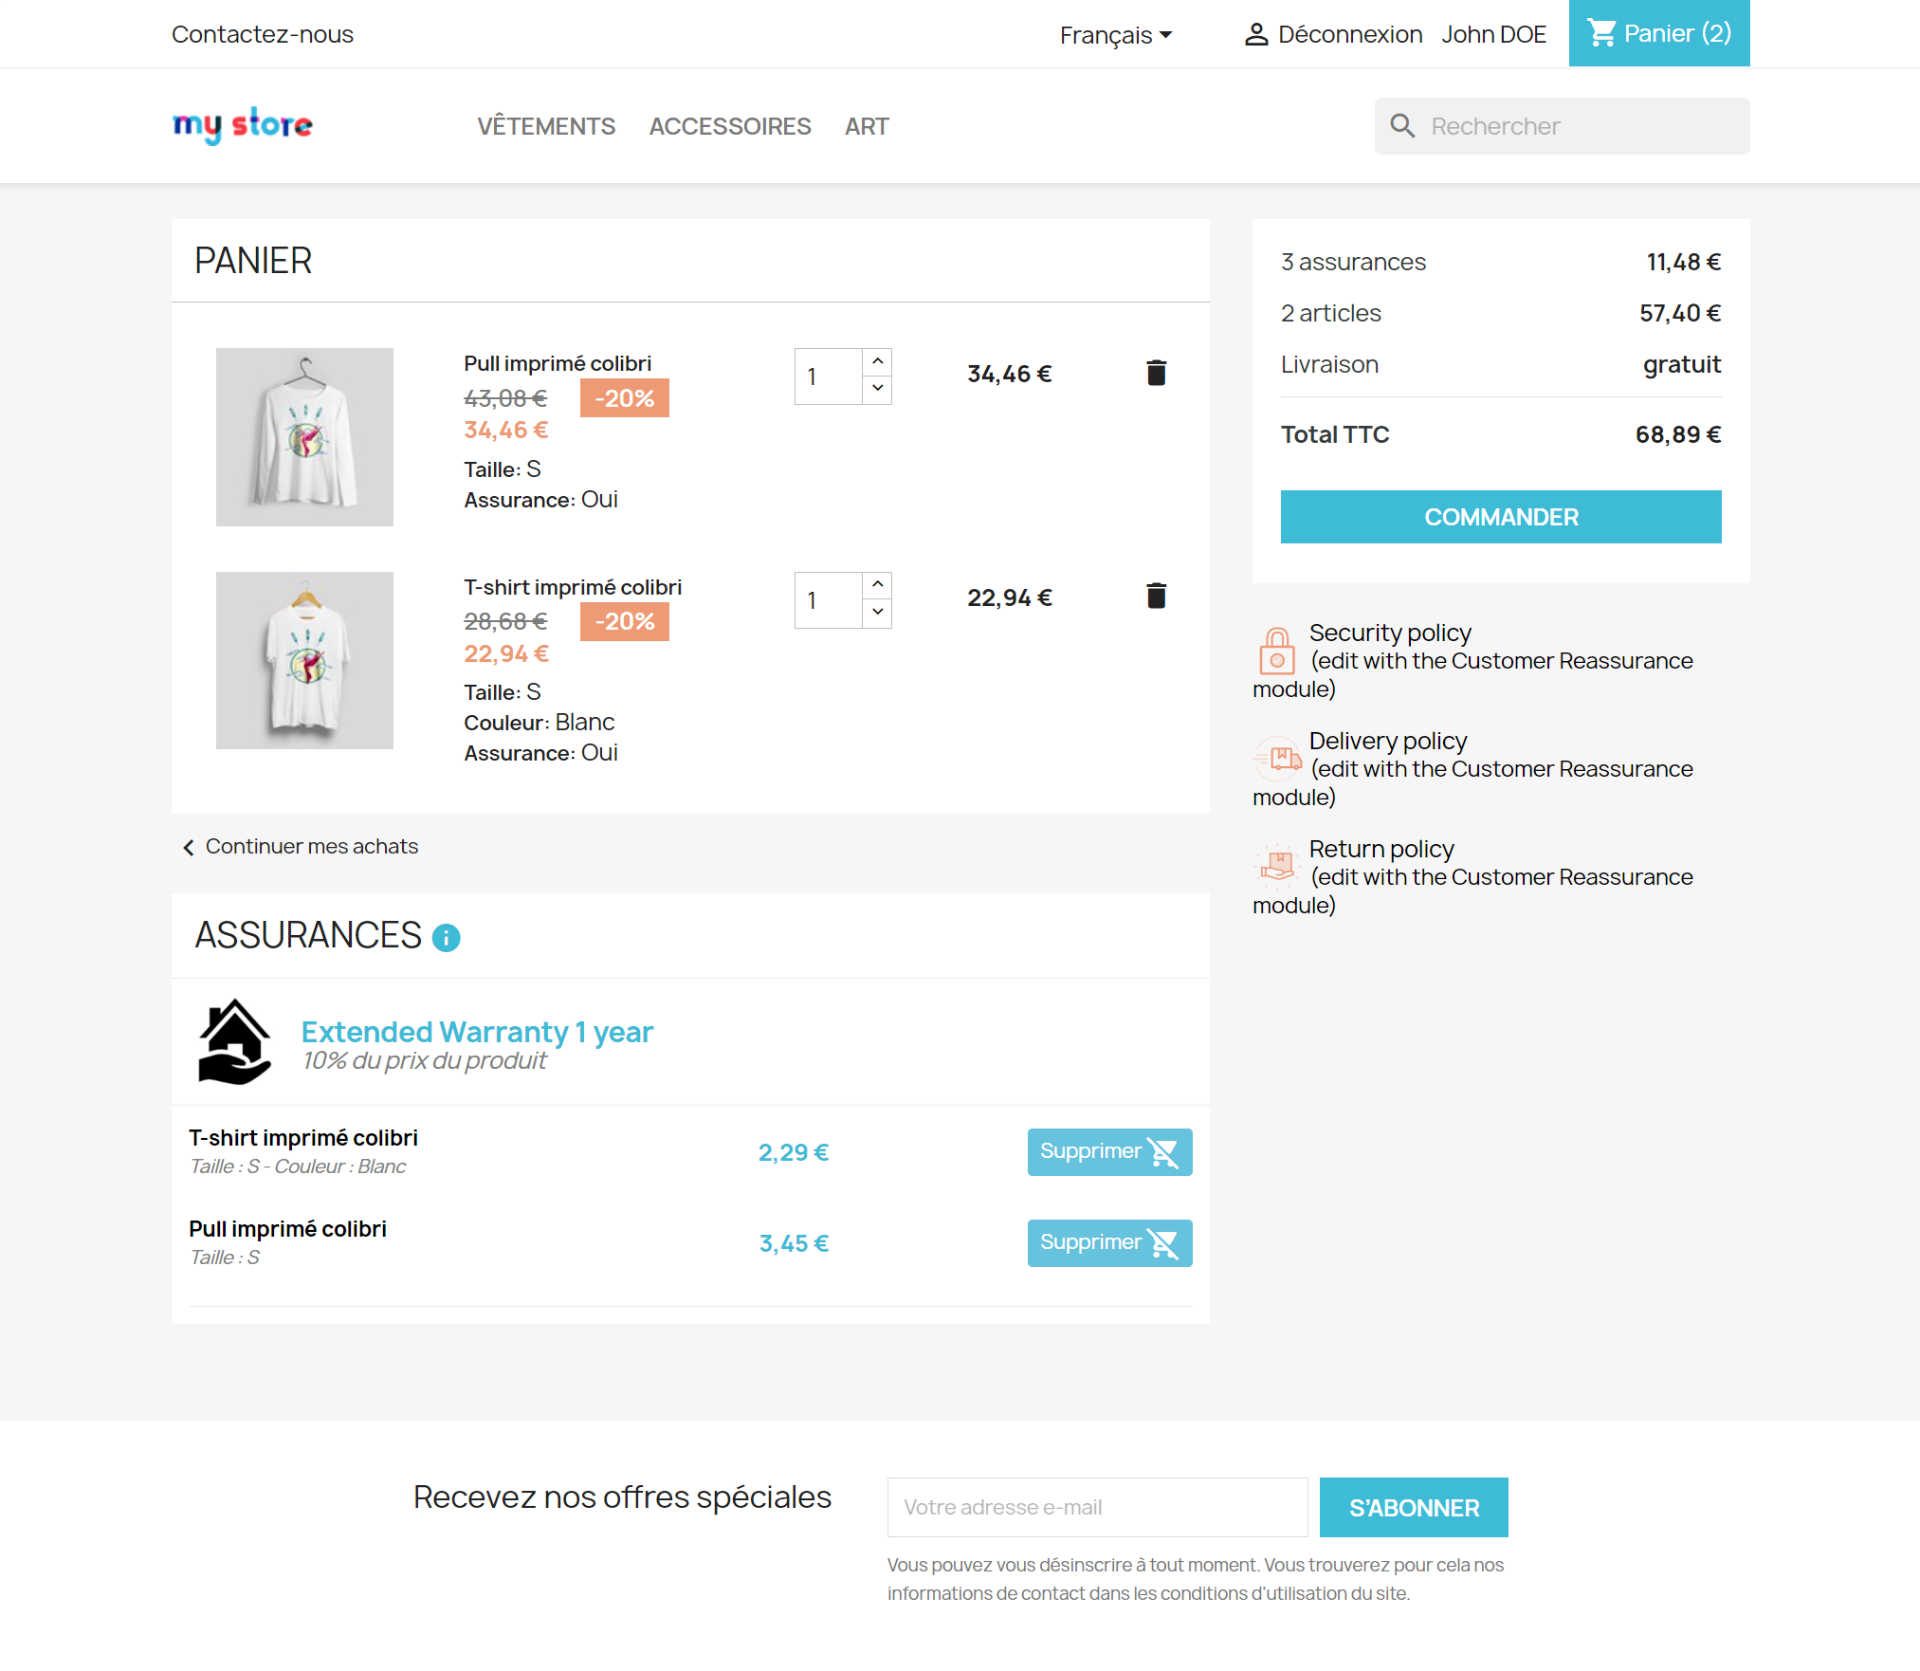Screen dimensions: 1920x1671
Task: Increase quantity of Pull imprimé colibri
Action: click(x=877, y=361)
